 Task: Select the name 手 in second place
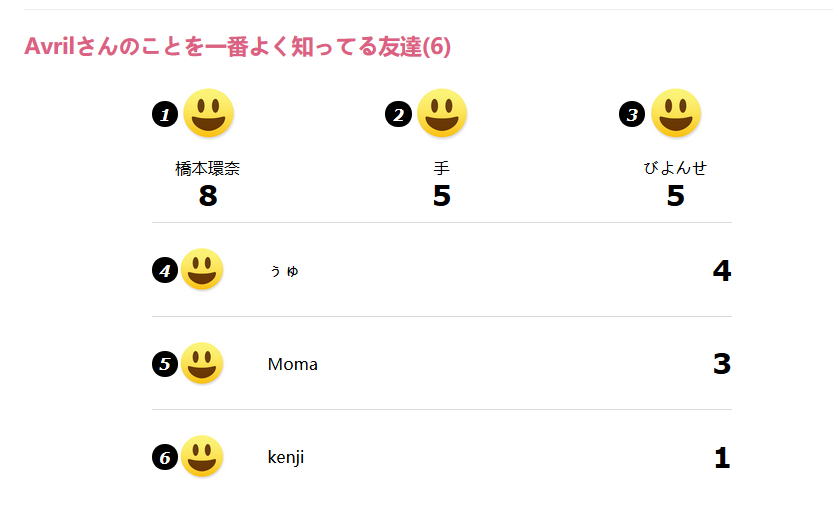pos(441,168)
